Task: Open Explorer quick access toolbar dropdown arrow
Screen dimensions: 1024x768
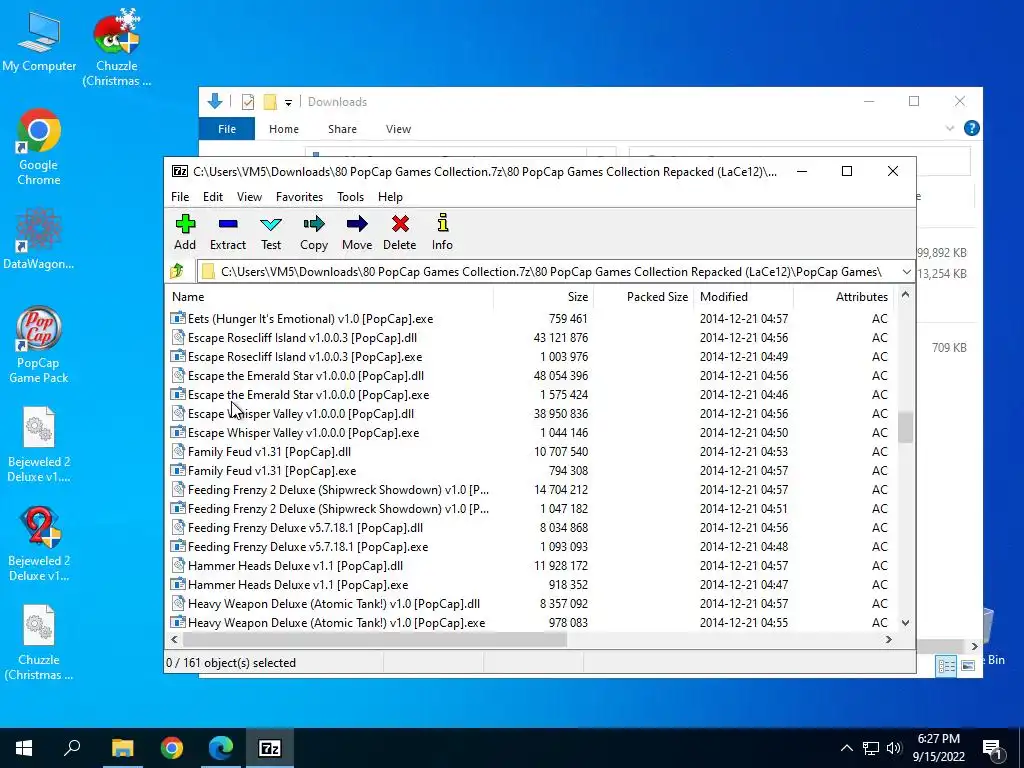Action: click(288, 103)
